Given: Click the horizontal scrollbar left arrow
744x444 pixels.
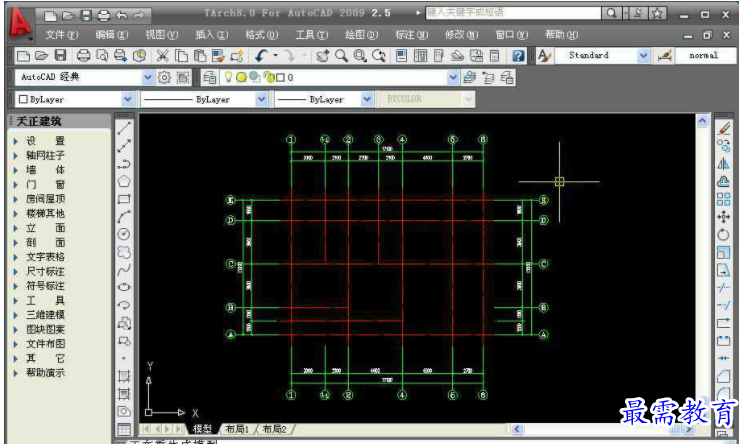Looking at the screenshot, I should tap(517, 429).
